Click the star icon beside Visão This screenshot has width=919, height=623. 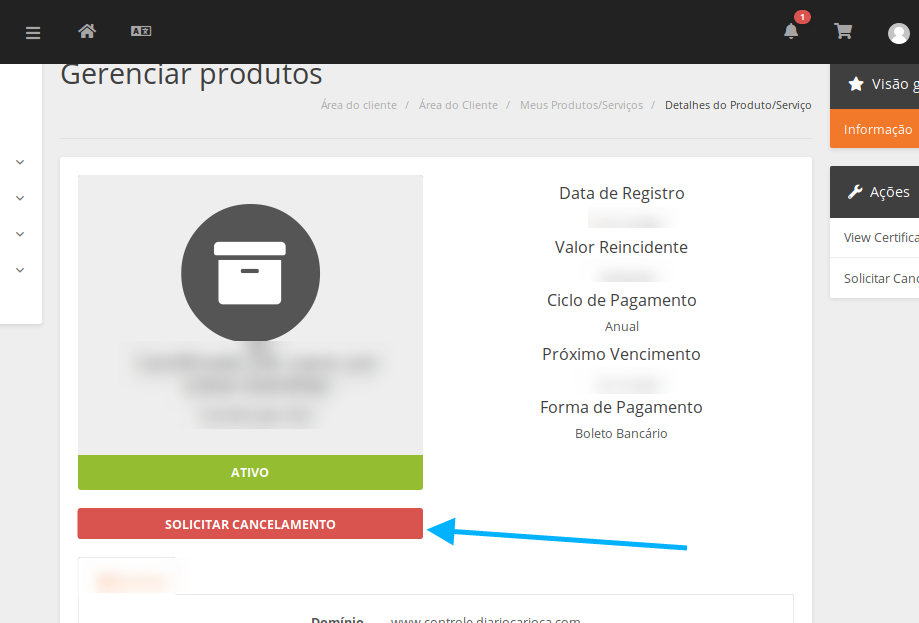(x=855, y=85)
